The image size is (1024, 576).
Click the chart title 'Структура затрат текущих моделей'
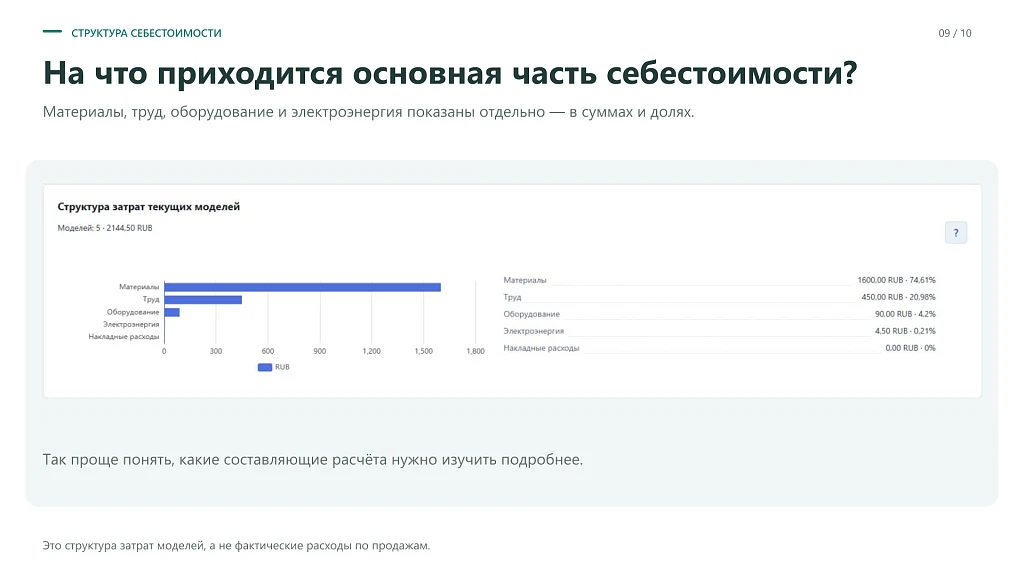[x=148, y=206]
